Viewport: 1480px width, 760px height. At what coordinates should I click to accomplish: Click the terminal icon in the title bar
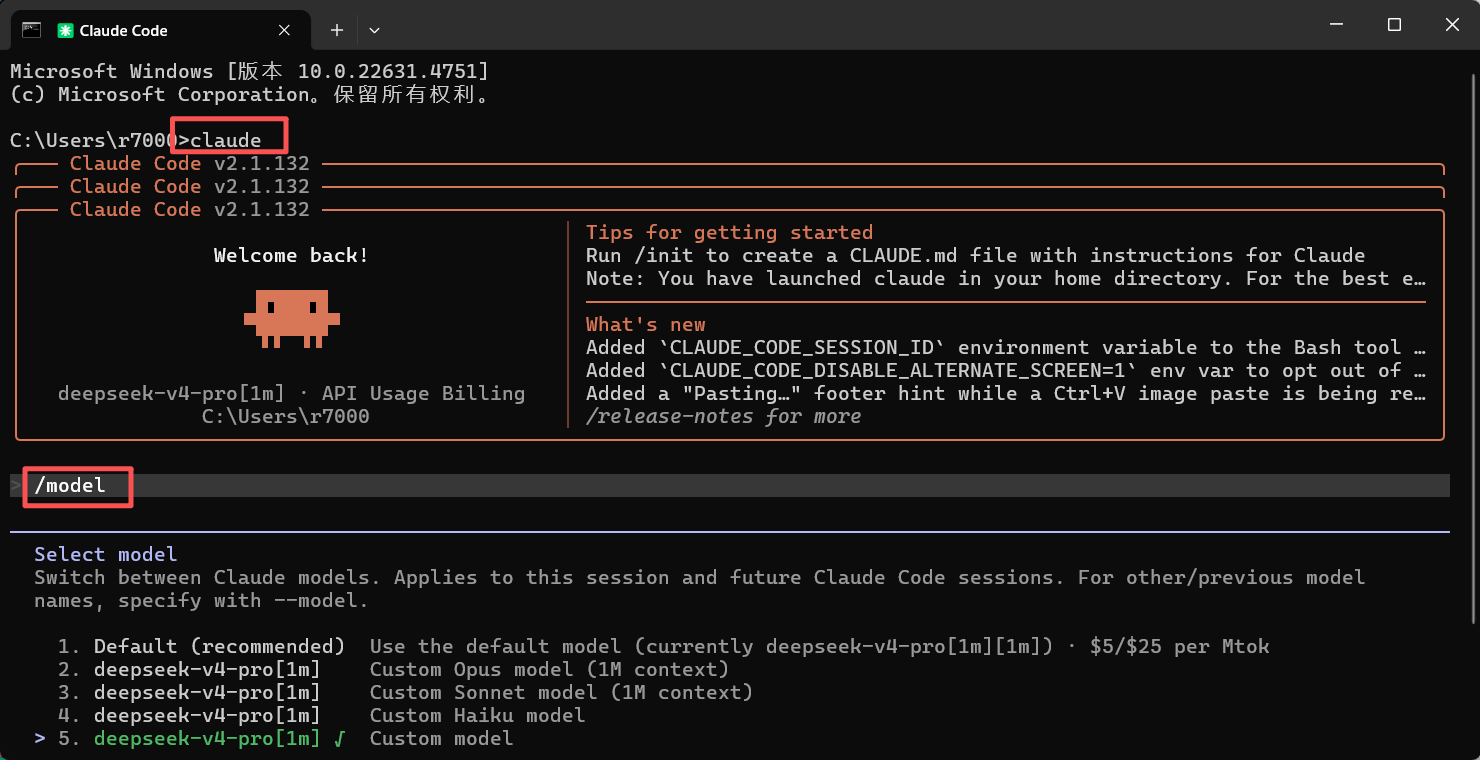(31, 30)
